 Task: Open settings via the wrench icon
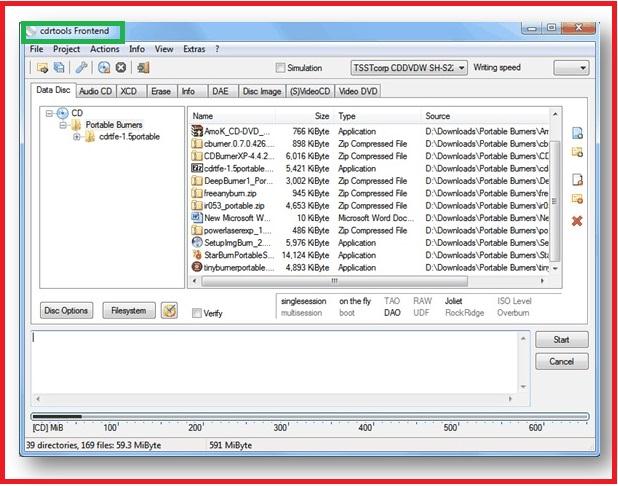82,68
